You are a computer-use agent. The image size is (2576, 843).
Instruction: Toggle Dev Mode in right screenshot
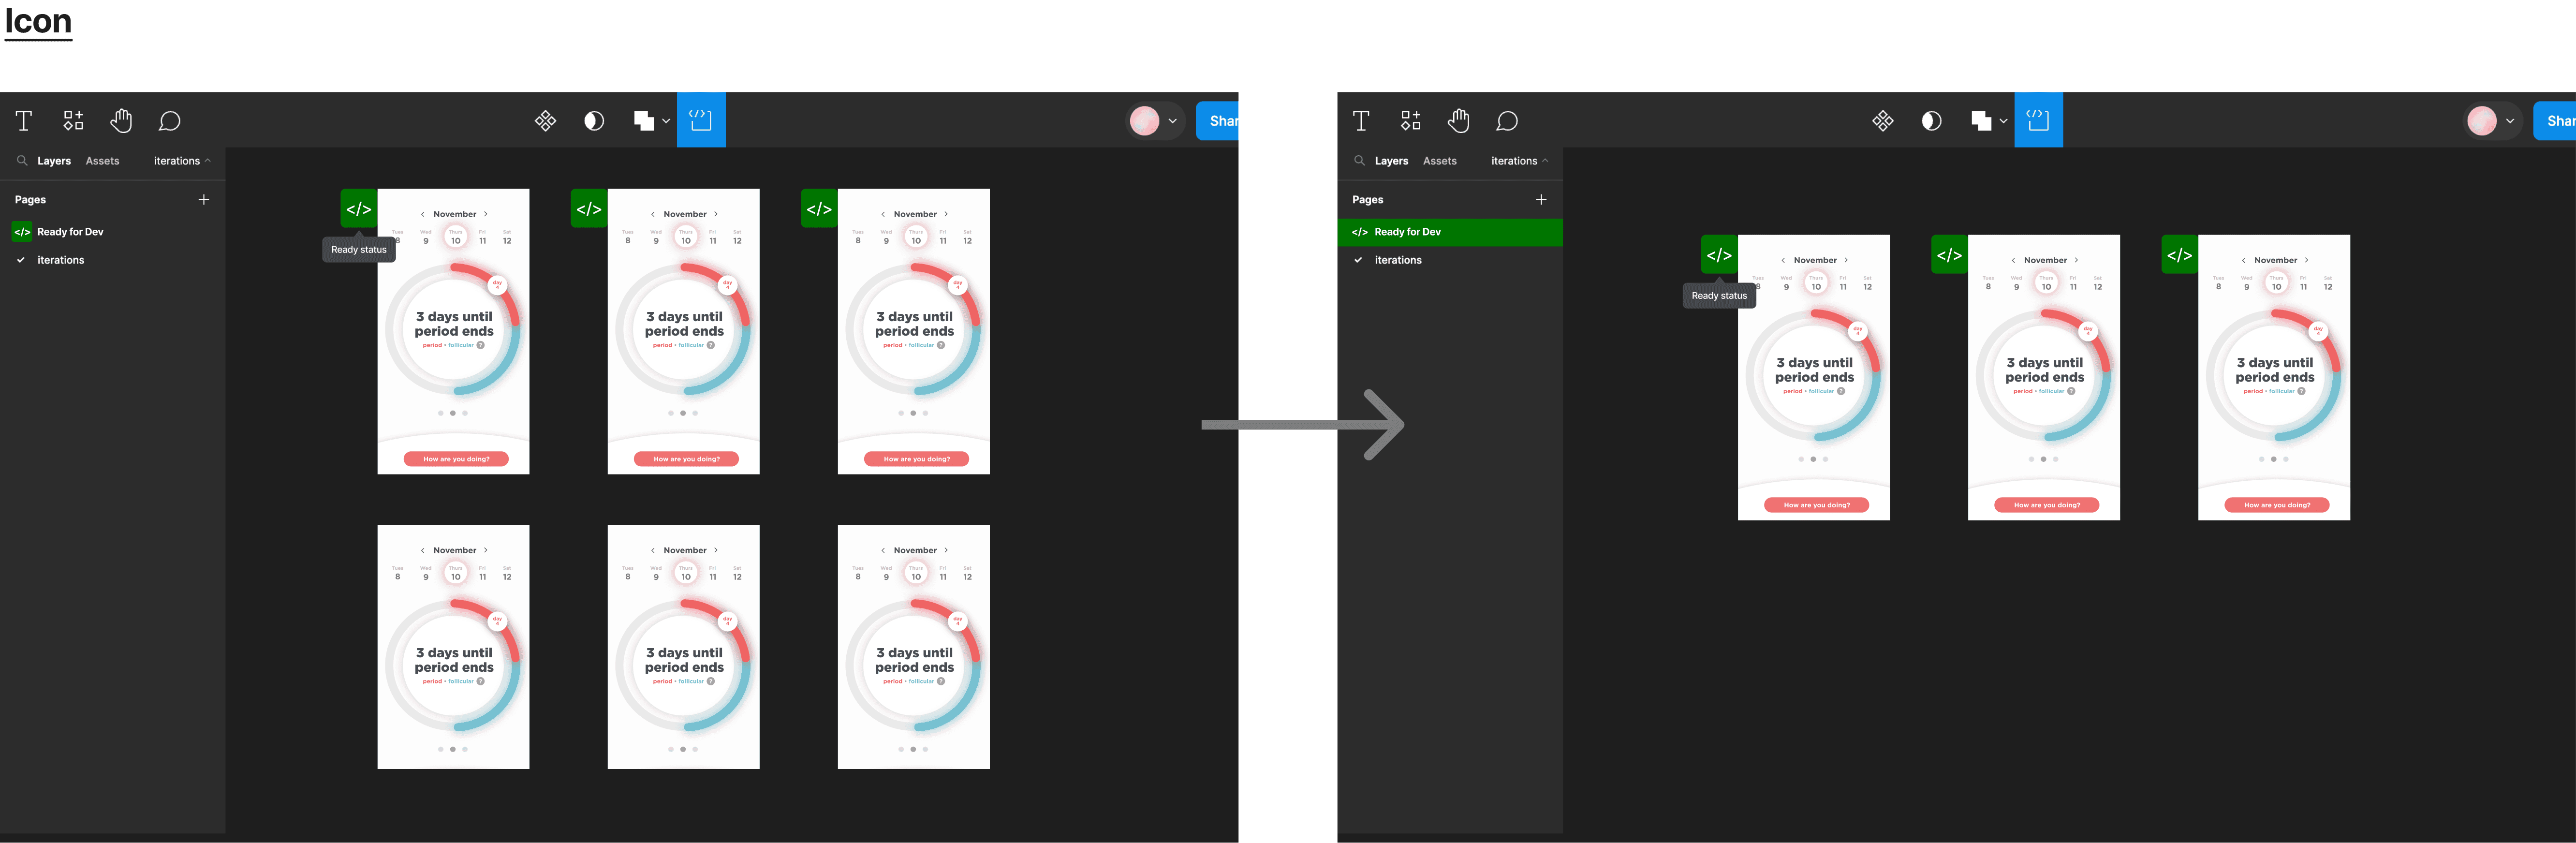(x=2038, y=120)
